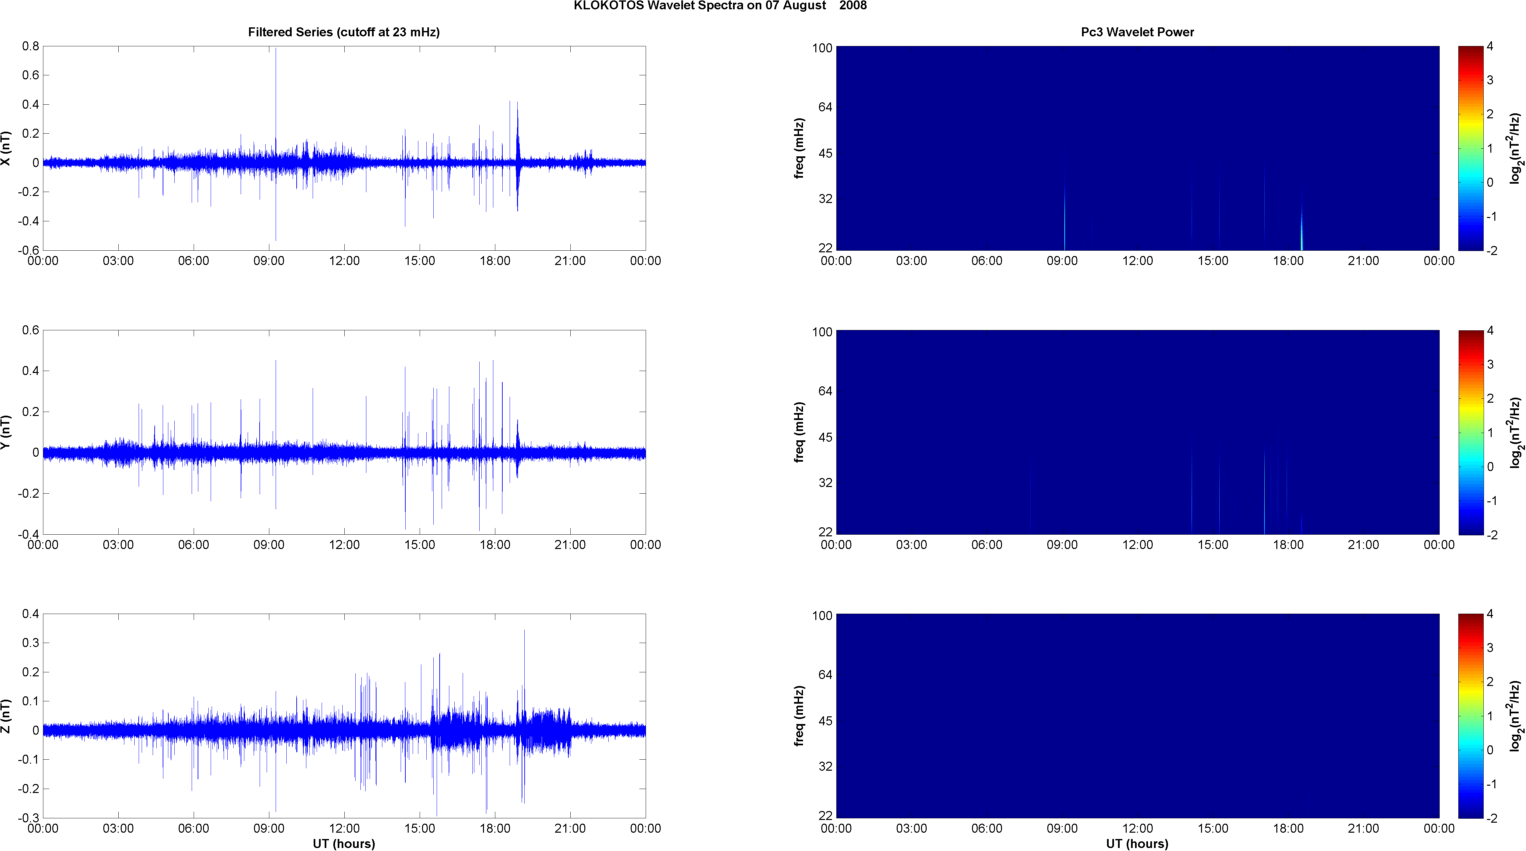This screenshot has height=851, width=1526.
Task: Click the '12:00' tick under the Z series plot
Action: click(x=344, y=828)
